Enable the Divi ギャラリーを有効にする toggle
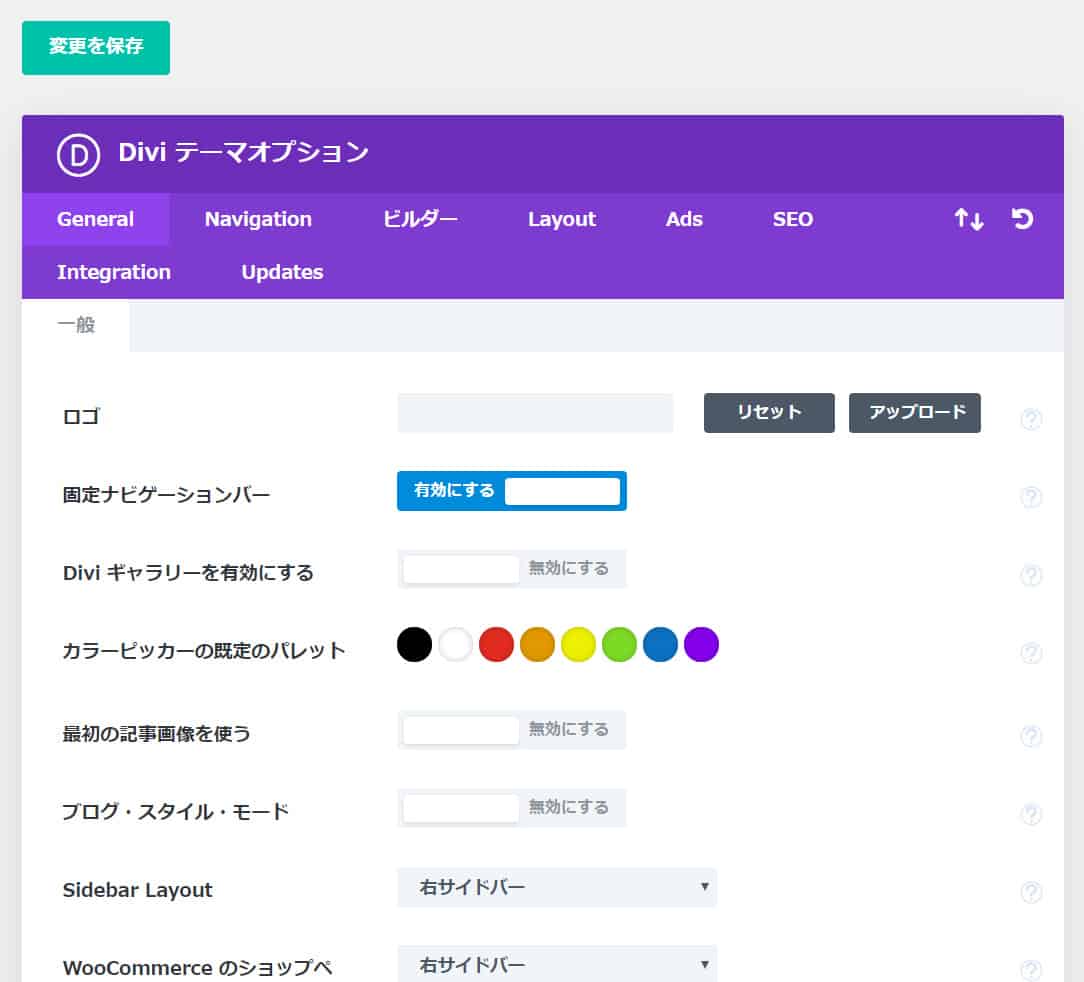 (512, 569)
